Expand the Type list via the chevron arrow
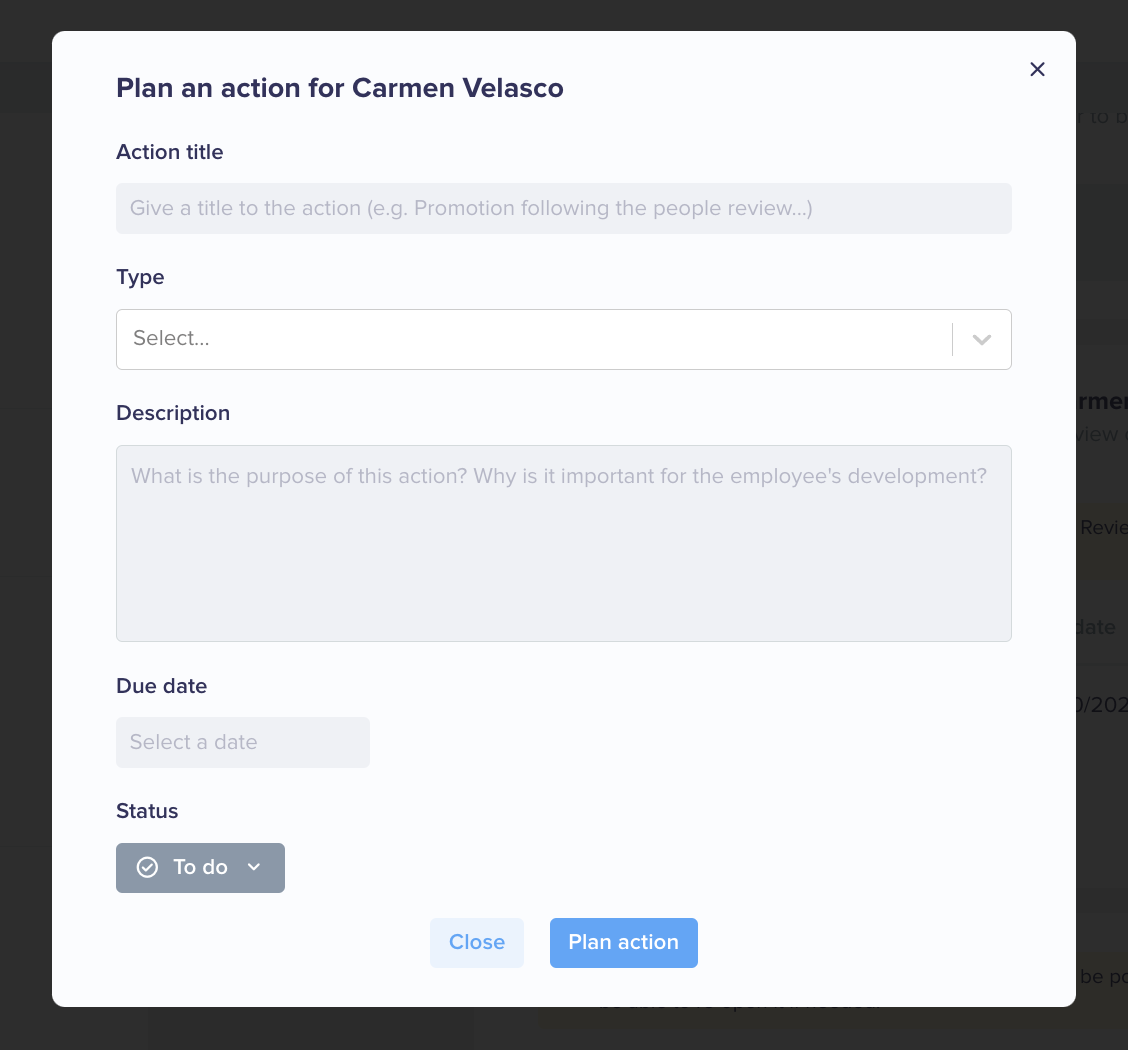The height and width of the screenshot is (1050, 1128). pos(982,339)
